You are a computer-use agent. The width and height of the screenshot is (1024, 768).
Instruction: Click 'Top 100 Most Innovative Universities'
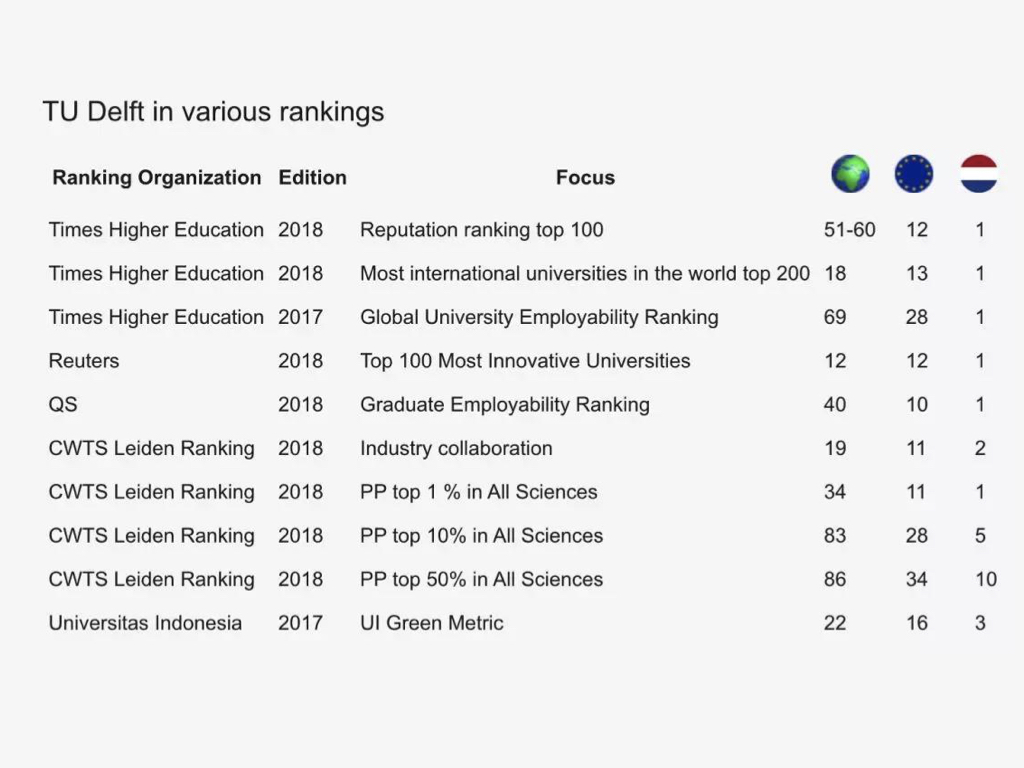coord(525,361)
